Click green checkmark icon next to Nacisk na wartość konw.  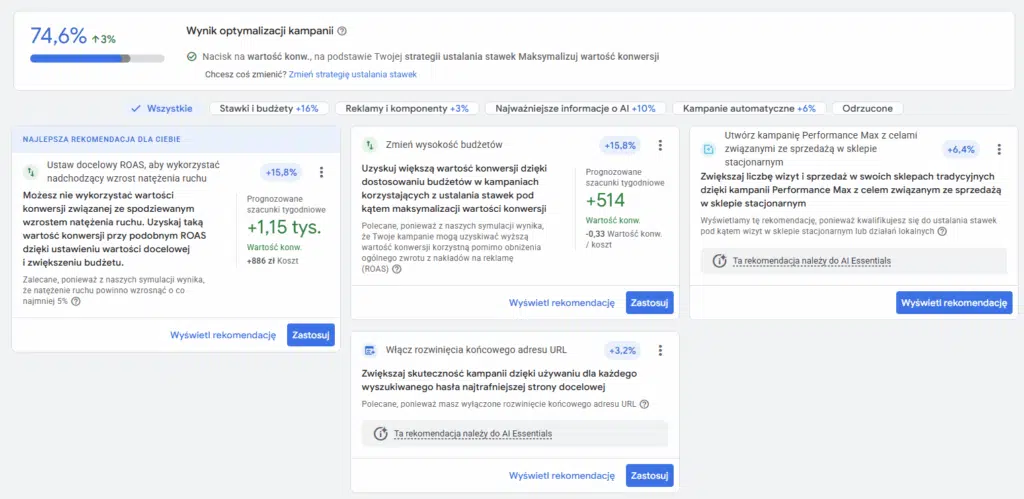pyautogui.click(x=191, y=57)
